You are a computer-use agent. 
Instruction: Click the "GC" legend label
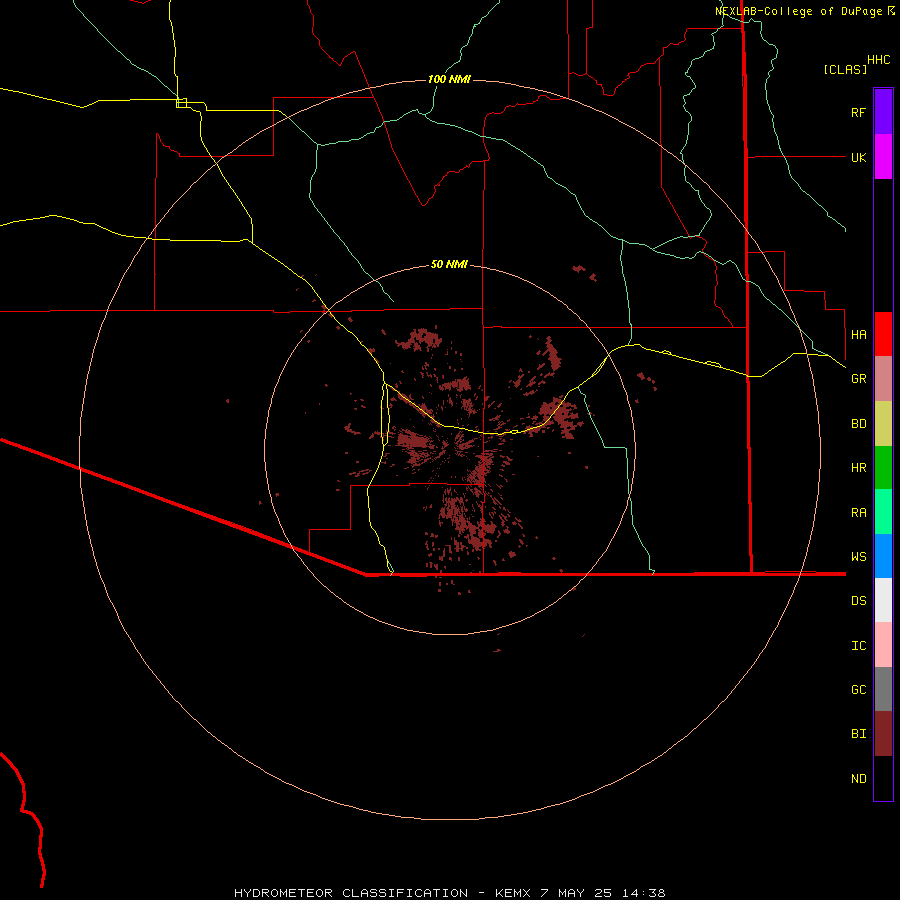coord(858,690)
